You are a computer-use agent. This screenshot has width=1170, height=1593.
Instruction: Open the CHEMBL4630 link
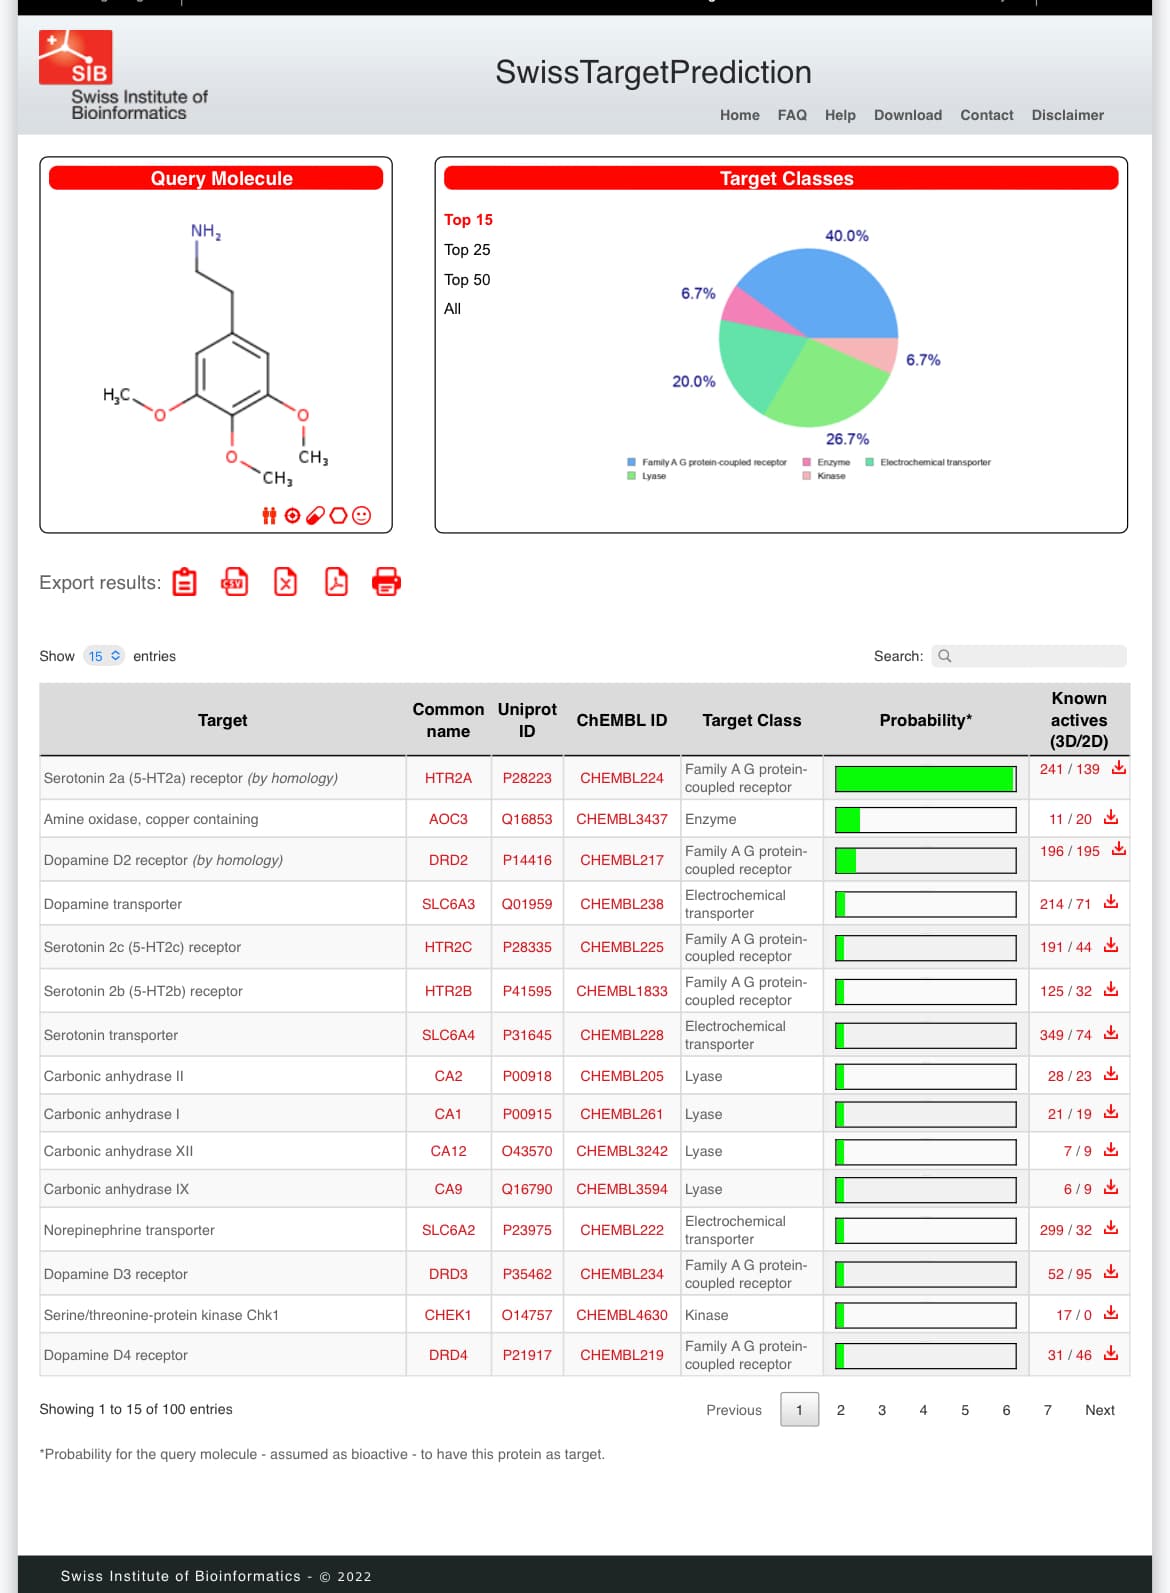coord(622,1315)
